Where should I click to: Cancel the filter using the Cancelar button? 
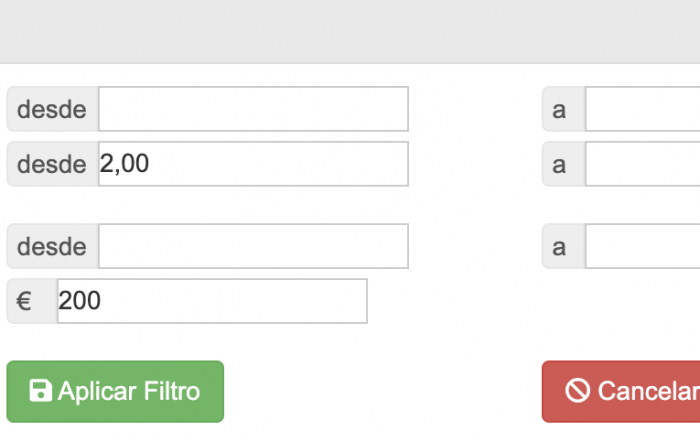[621, 391]
